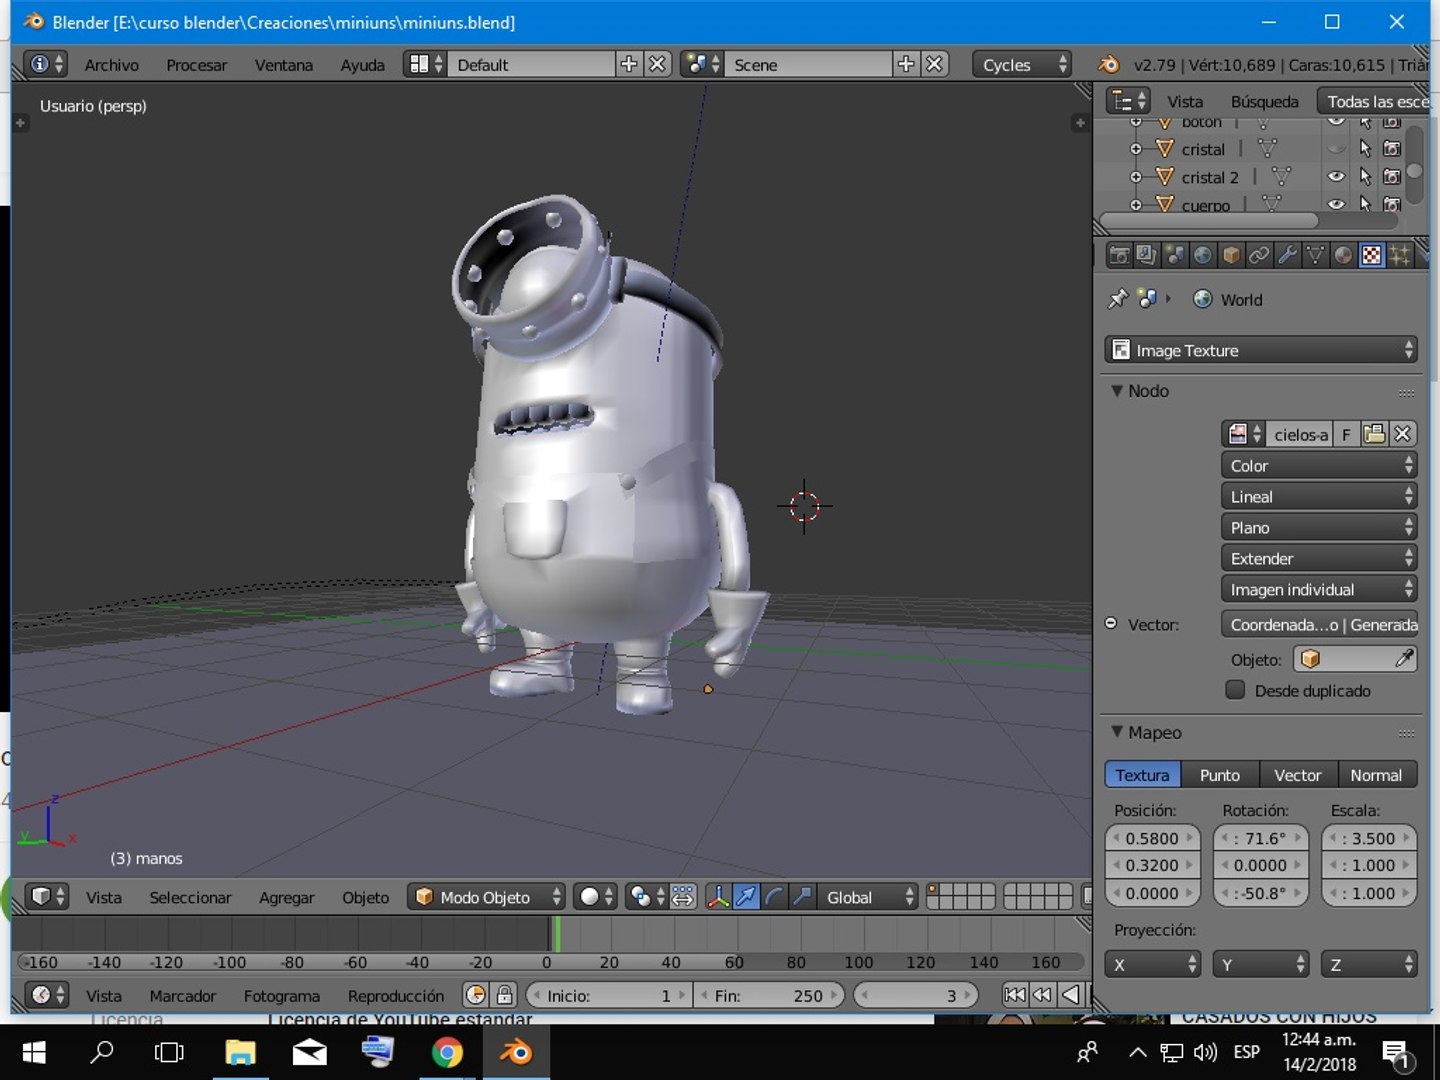
Task: Open the Lineal interpolation dropdown
Action: click(x=1319, y=496)
